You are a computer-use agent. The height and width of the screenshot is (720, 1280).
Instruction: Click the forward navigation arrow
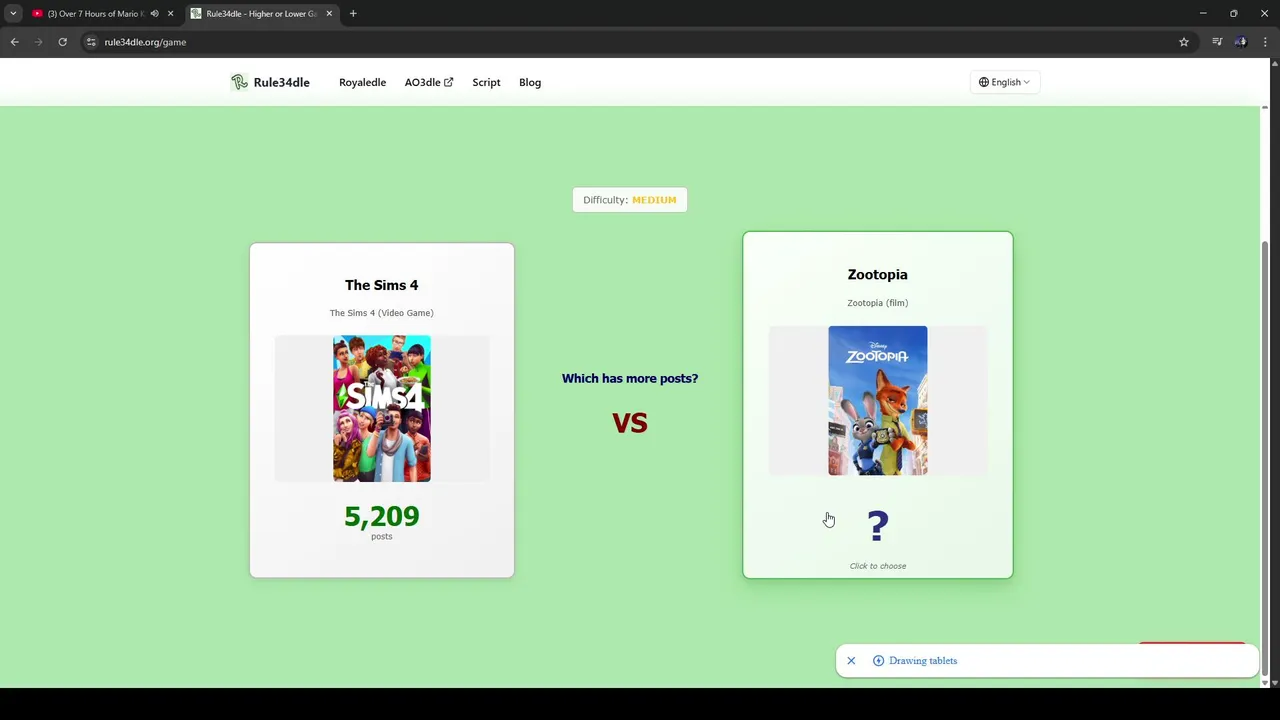[38, 42]
